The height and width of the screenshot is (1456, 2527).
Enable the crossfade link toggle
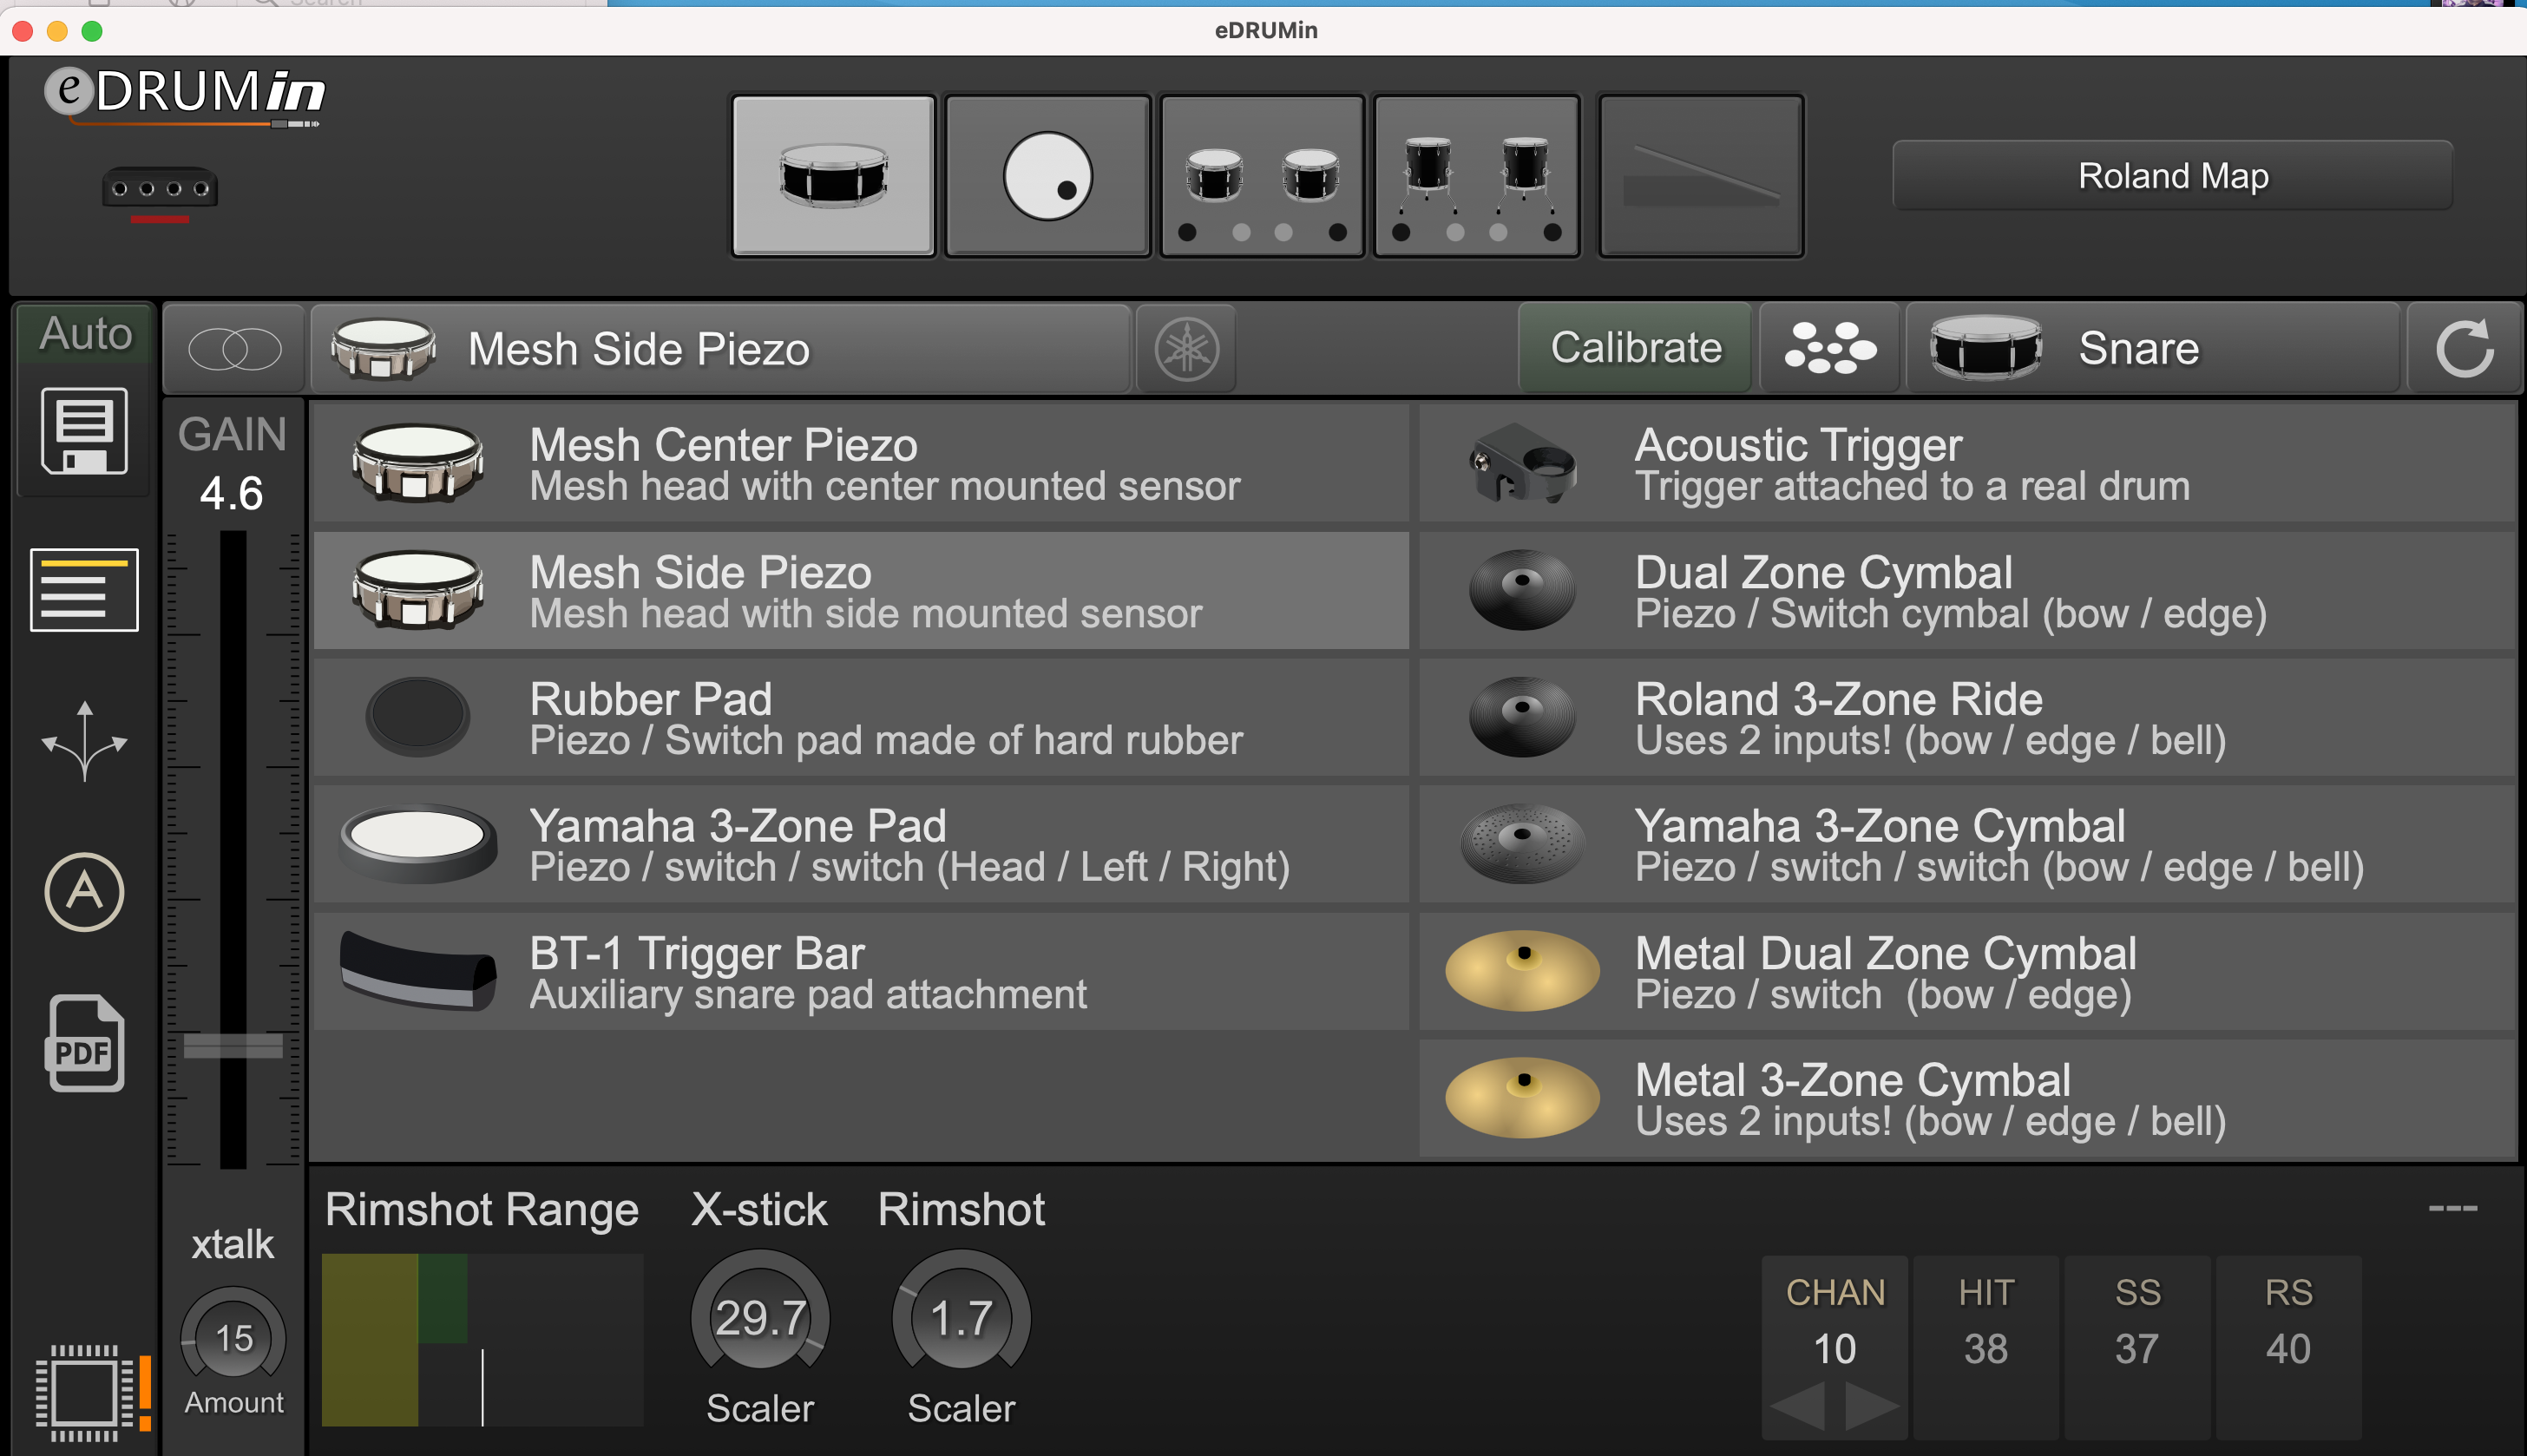[x=234, y=347]
